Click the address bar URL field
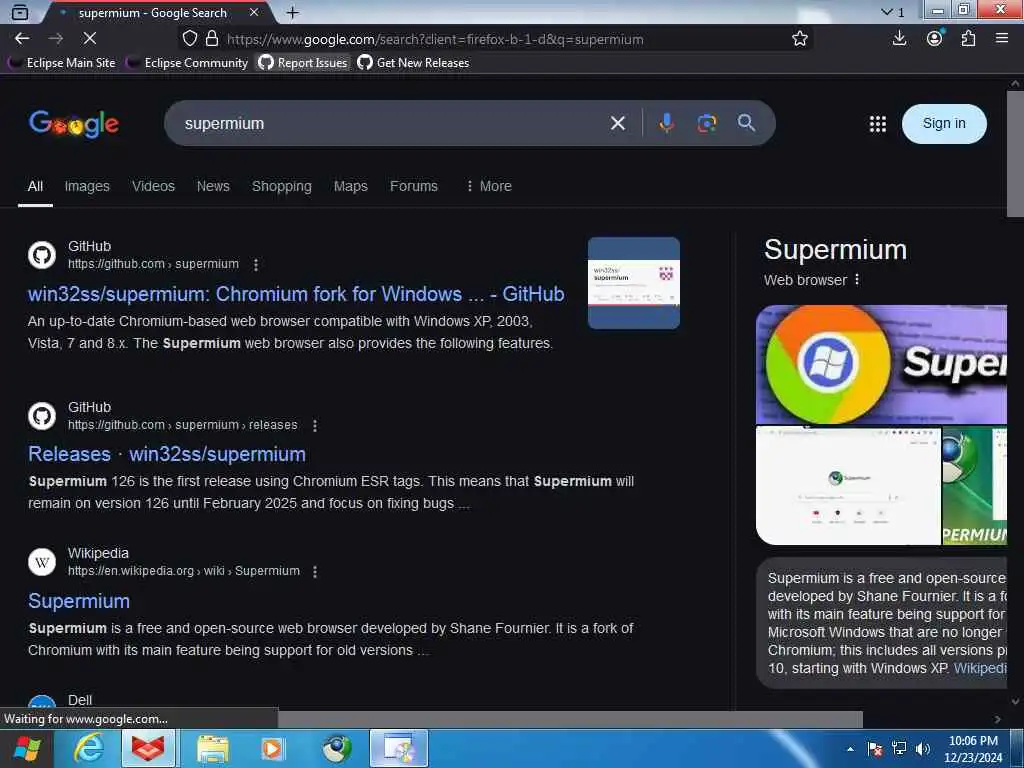 pos(503,39)
